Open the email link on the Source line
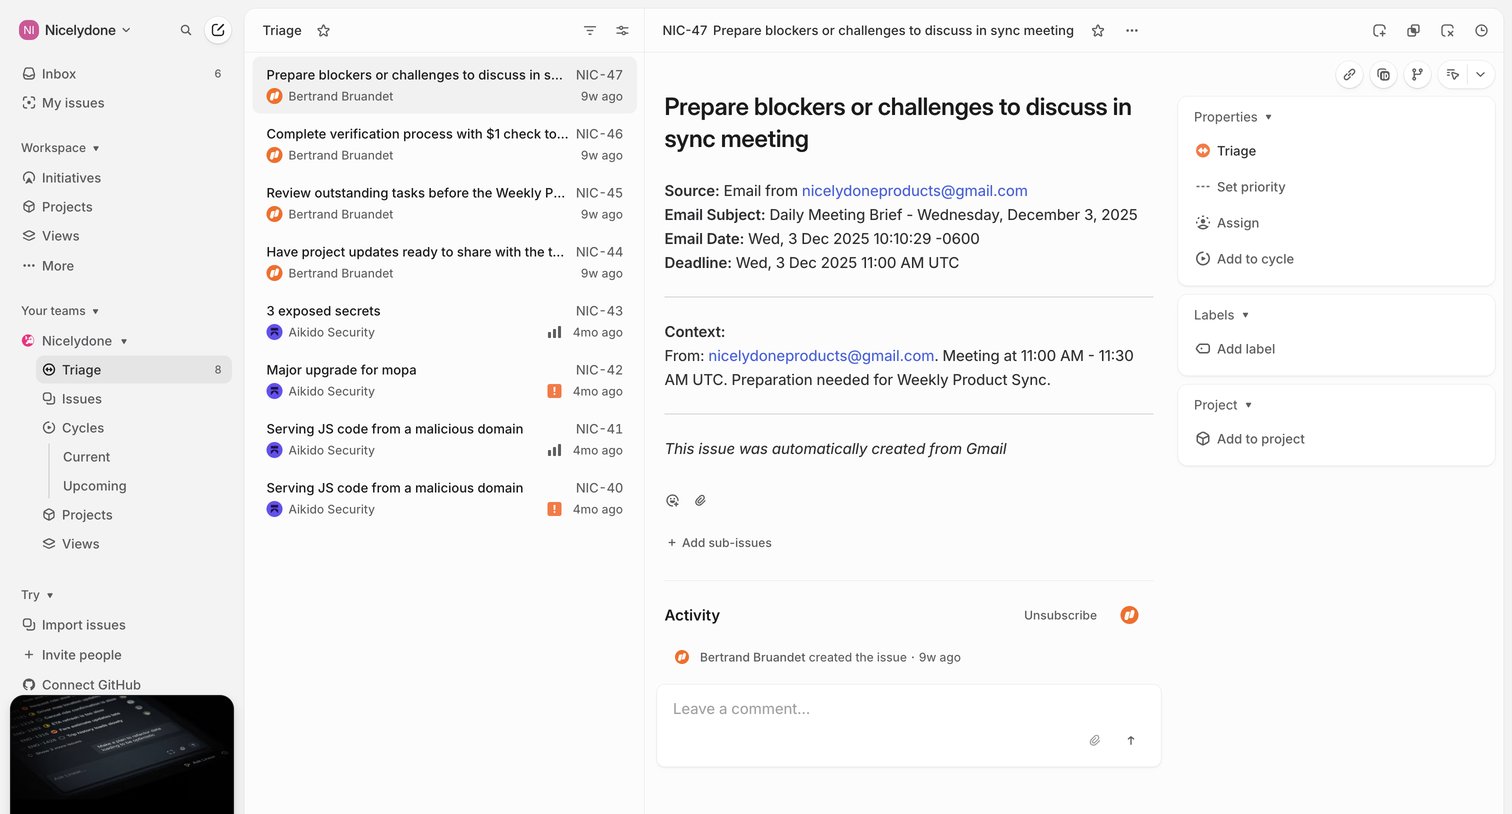This screenshot has height=814, width=1512. click(915, 191)
